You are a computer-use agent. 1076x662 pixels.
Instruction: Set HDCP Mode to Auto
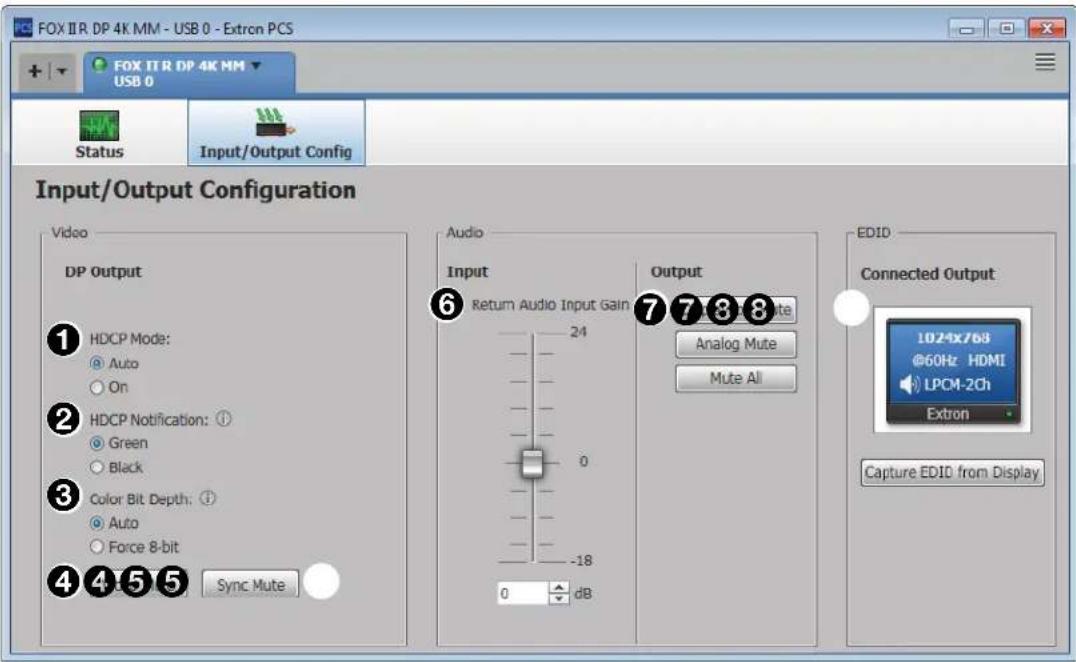(97, 363)
